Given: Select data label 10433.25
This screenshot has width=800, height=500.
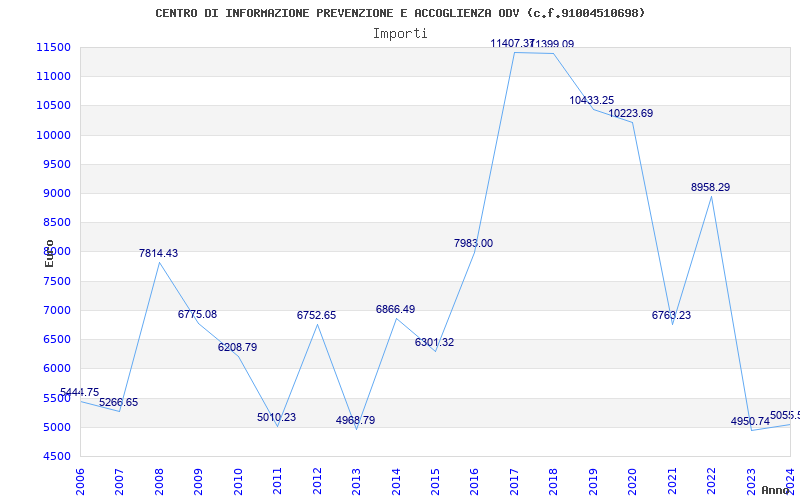Looking at the screenshot, I should pos(592,101).
